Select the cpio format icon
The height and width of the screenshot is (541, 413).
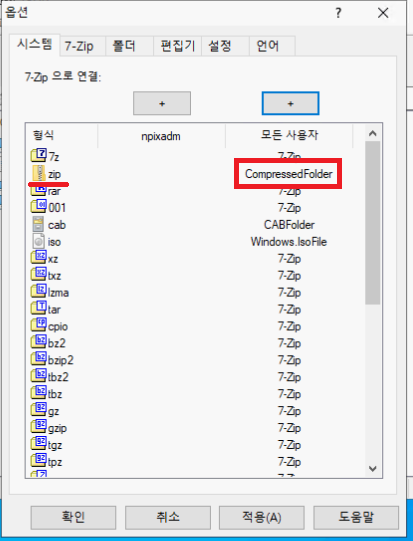coord(38,325)
